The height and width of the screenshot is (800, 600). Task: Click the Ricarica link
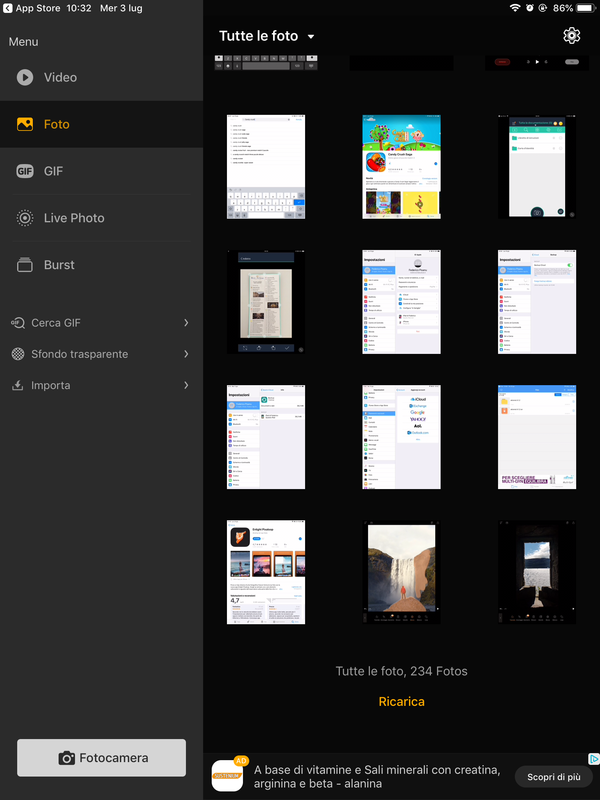pos(402,702)
